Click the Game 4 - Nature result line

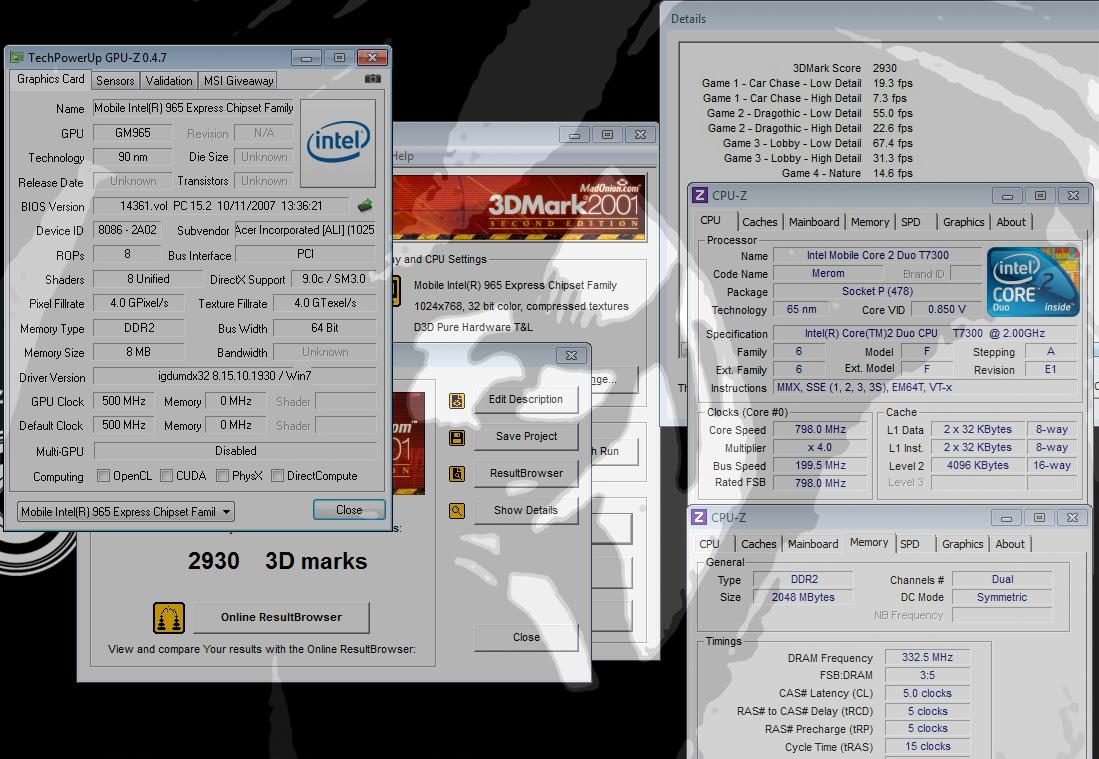847,173
